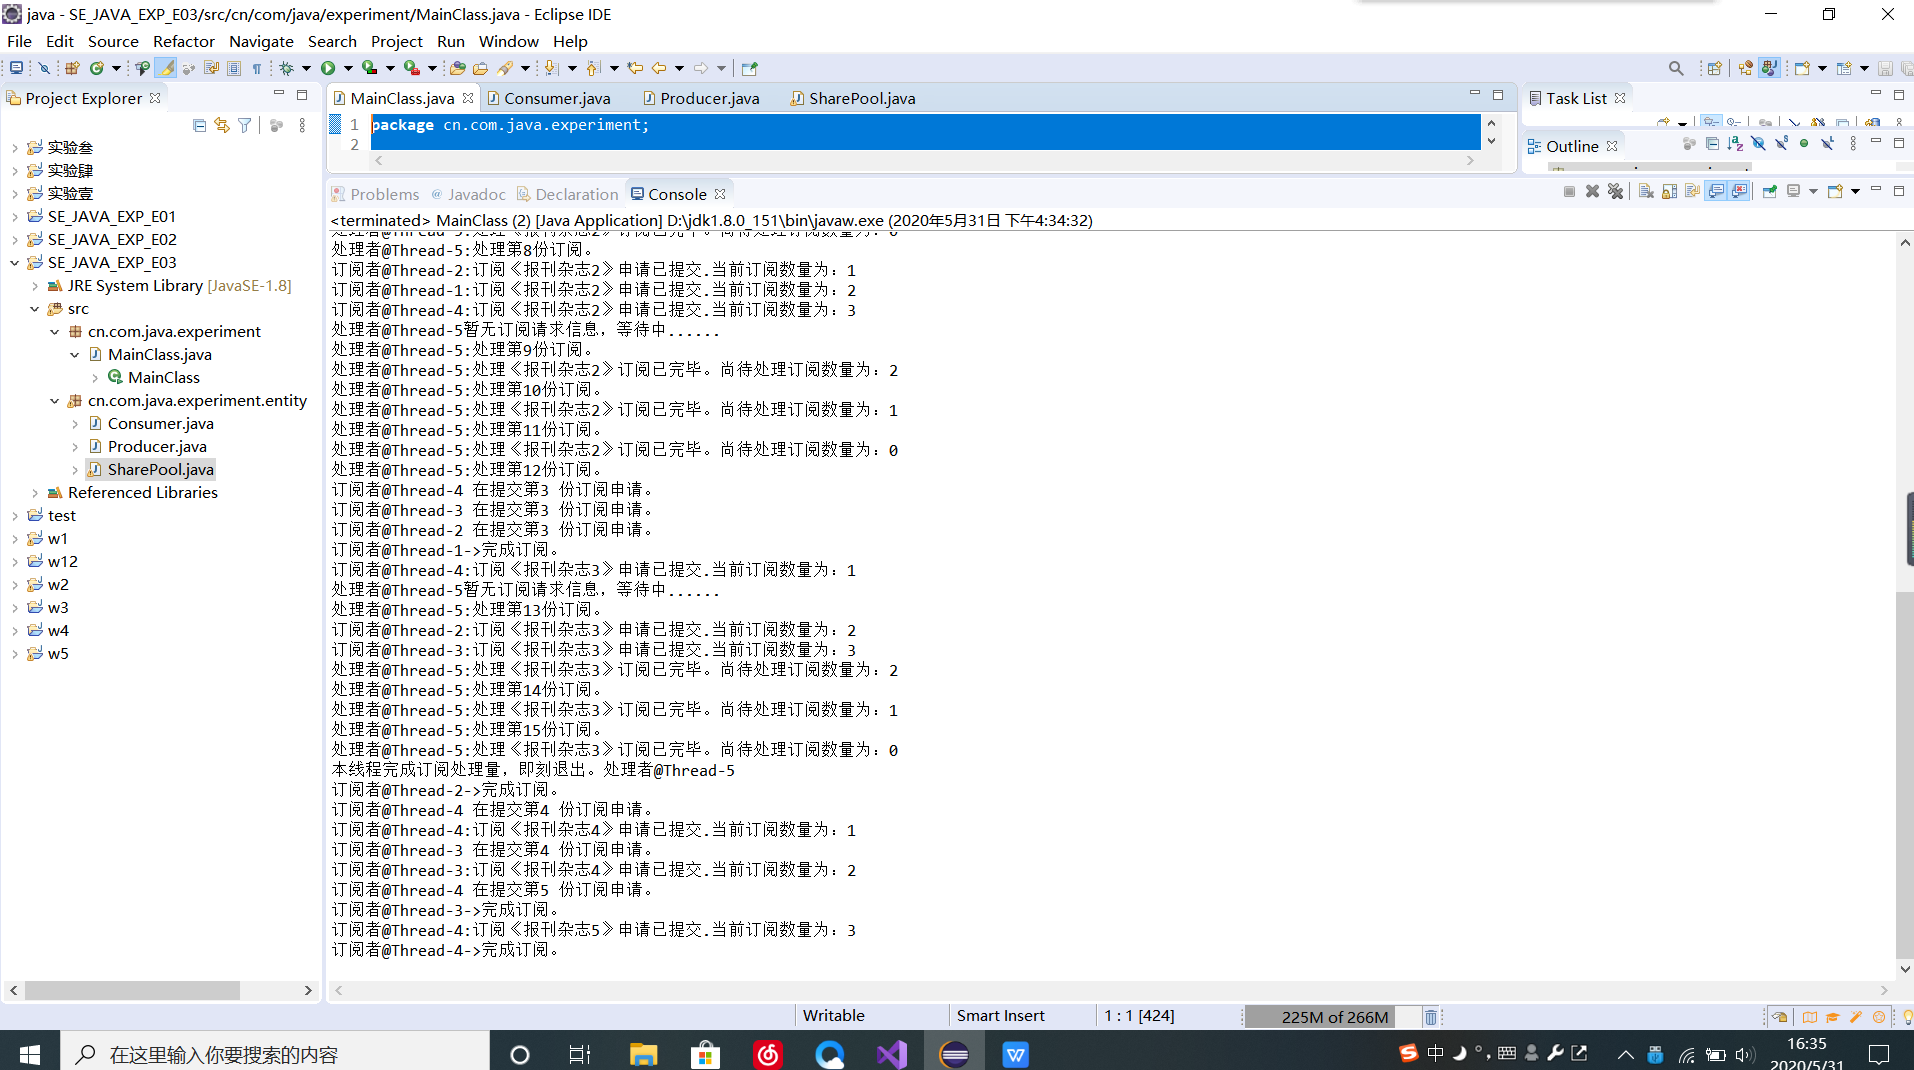Toggle the mark occurrences highlighter icon

166,67
